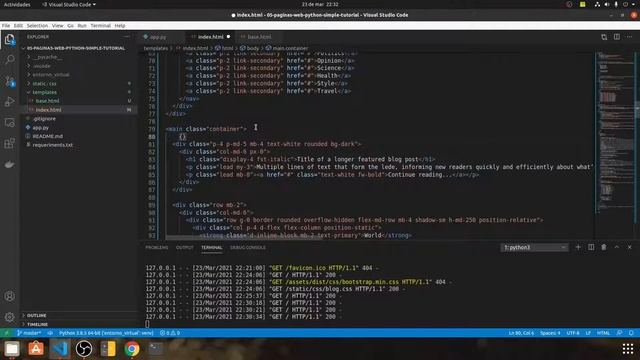Open the Run and Debug view
Screen dimensions: 640x360
(9, 102)
